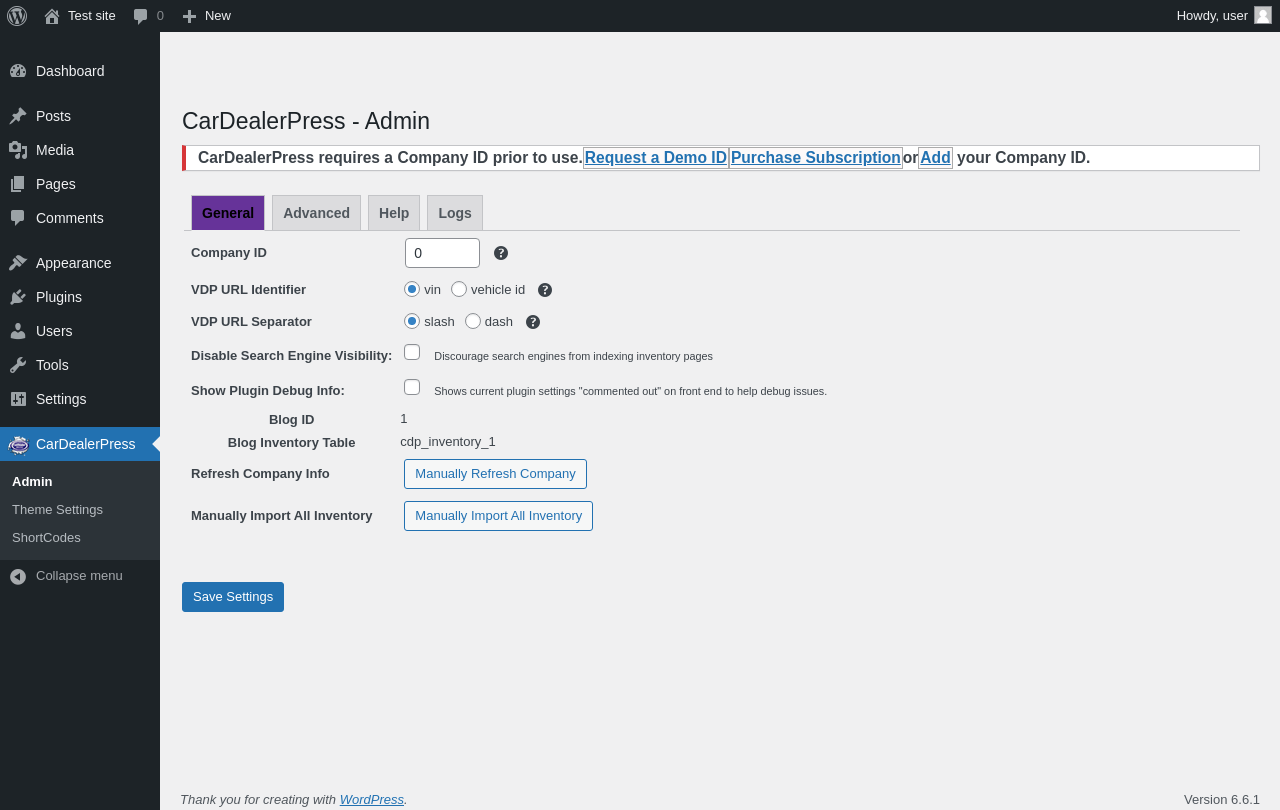Open the Users menu label

click(x=54, y=331)
